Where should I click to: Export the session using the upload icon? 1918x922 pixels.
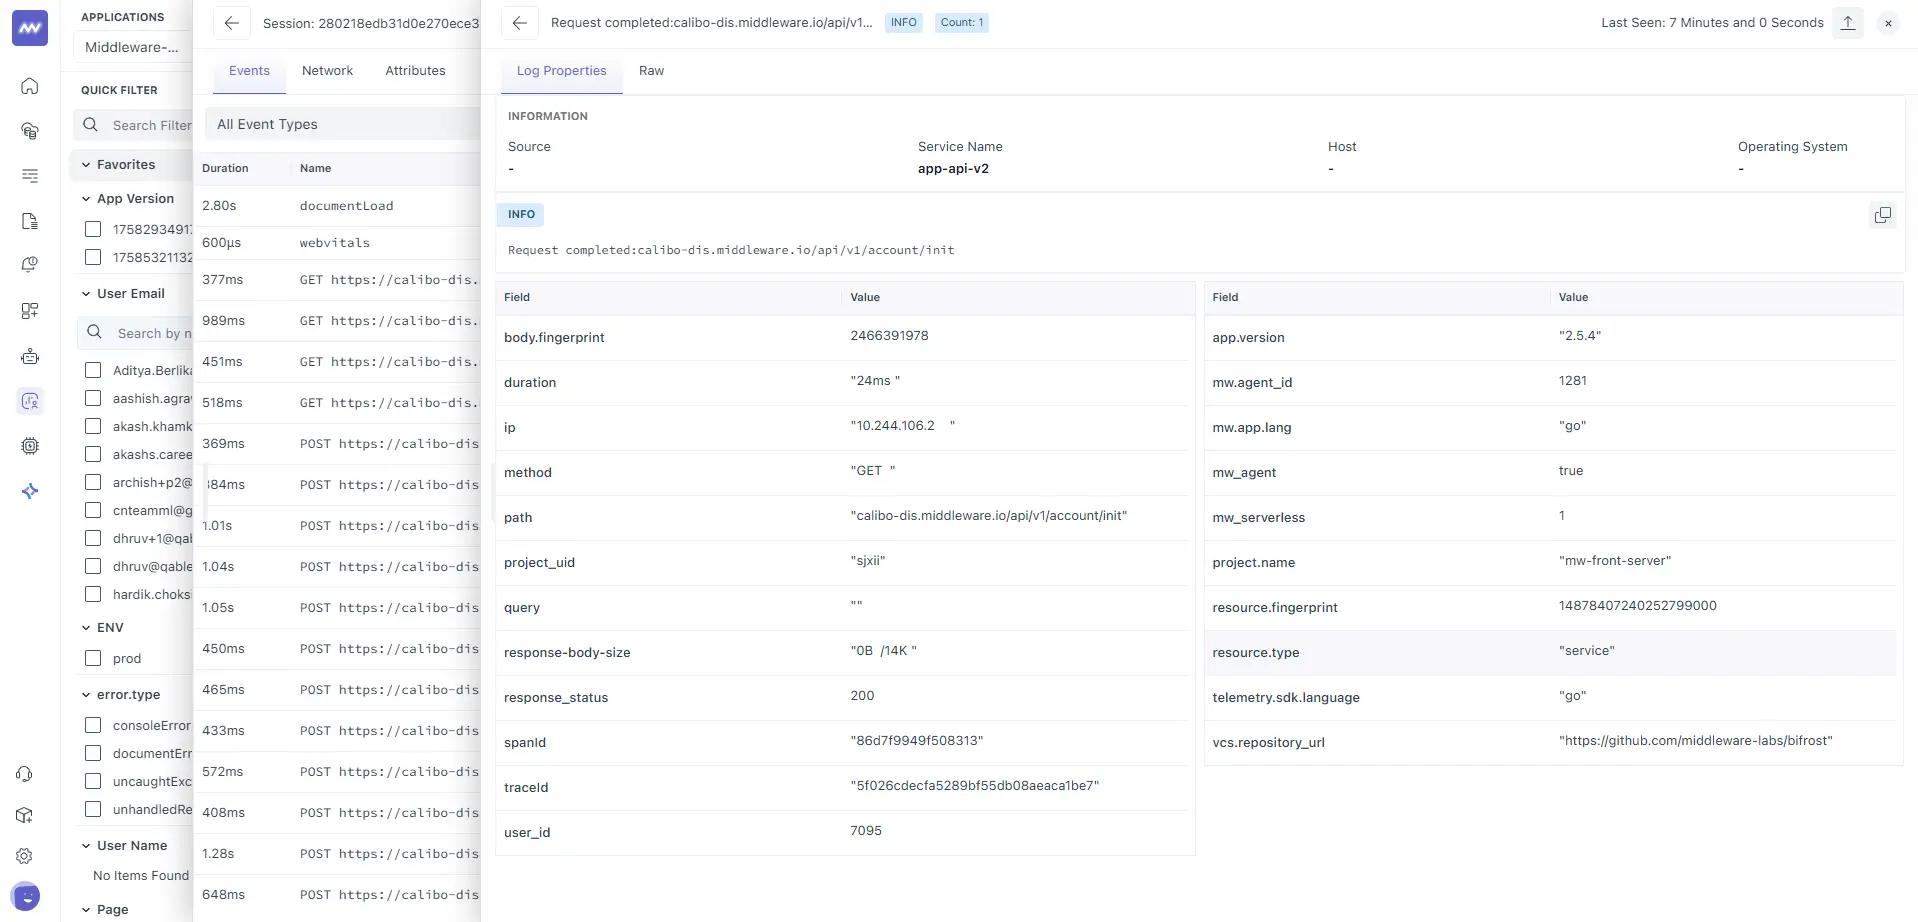point(1847,22)
